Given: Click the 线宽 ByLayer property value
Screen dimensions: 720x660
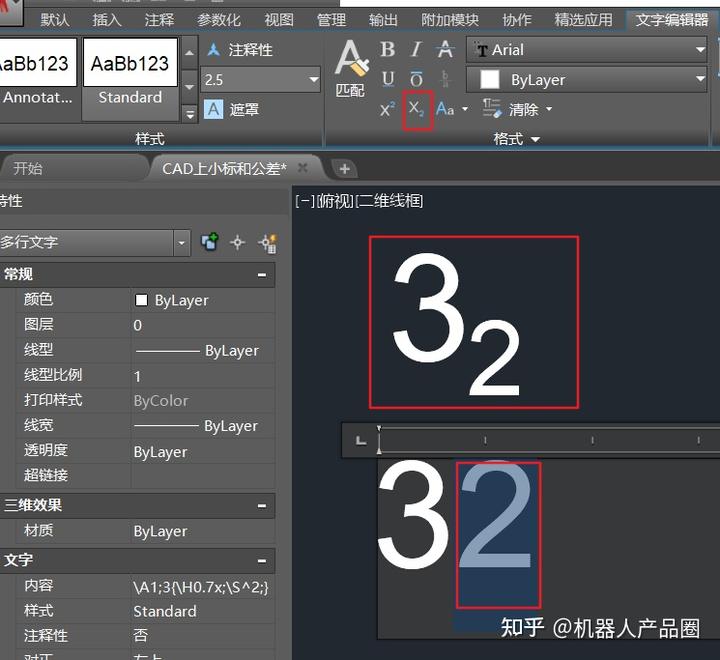Looking at the screenshot, I should (202, 426).
